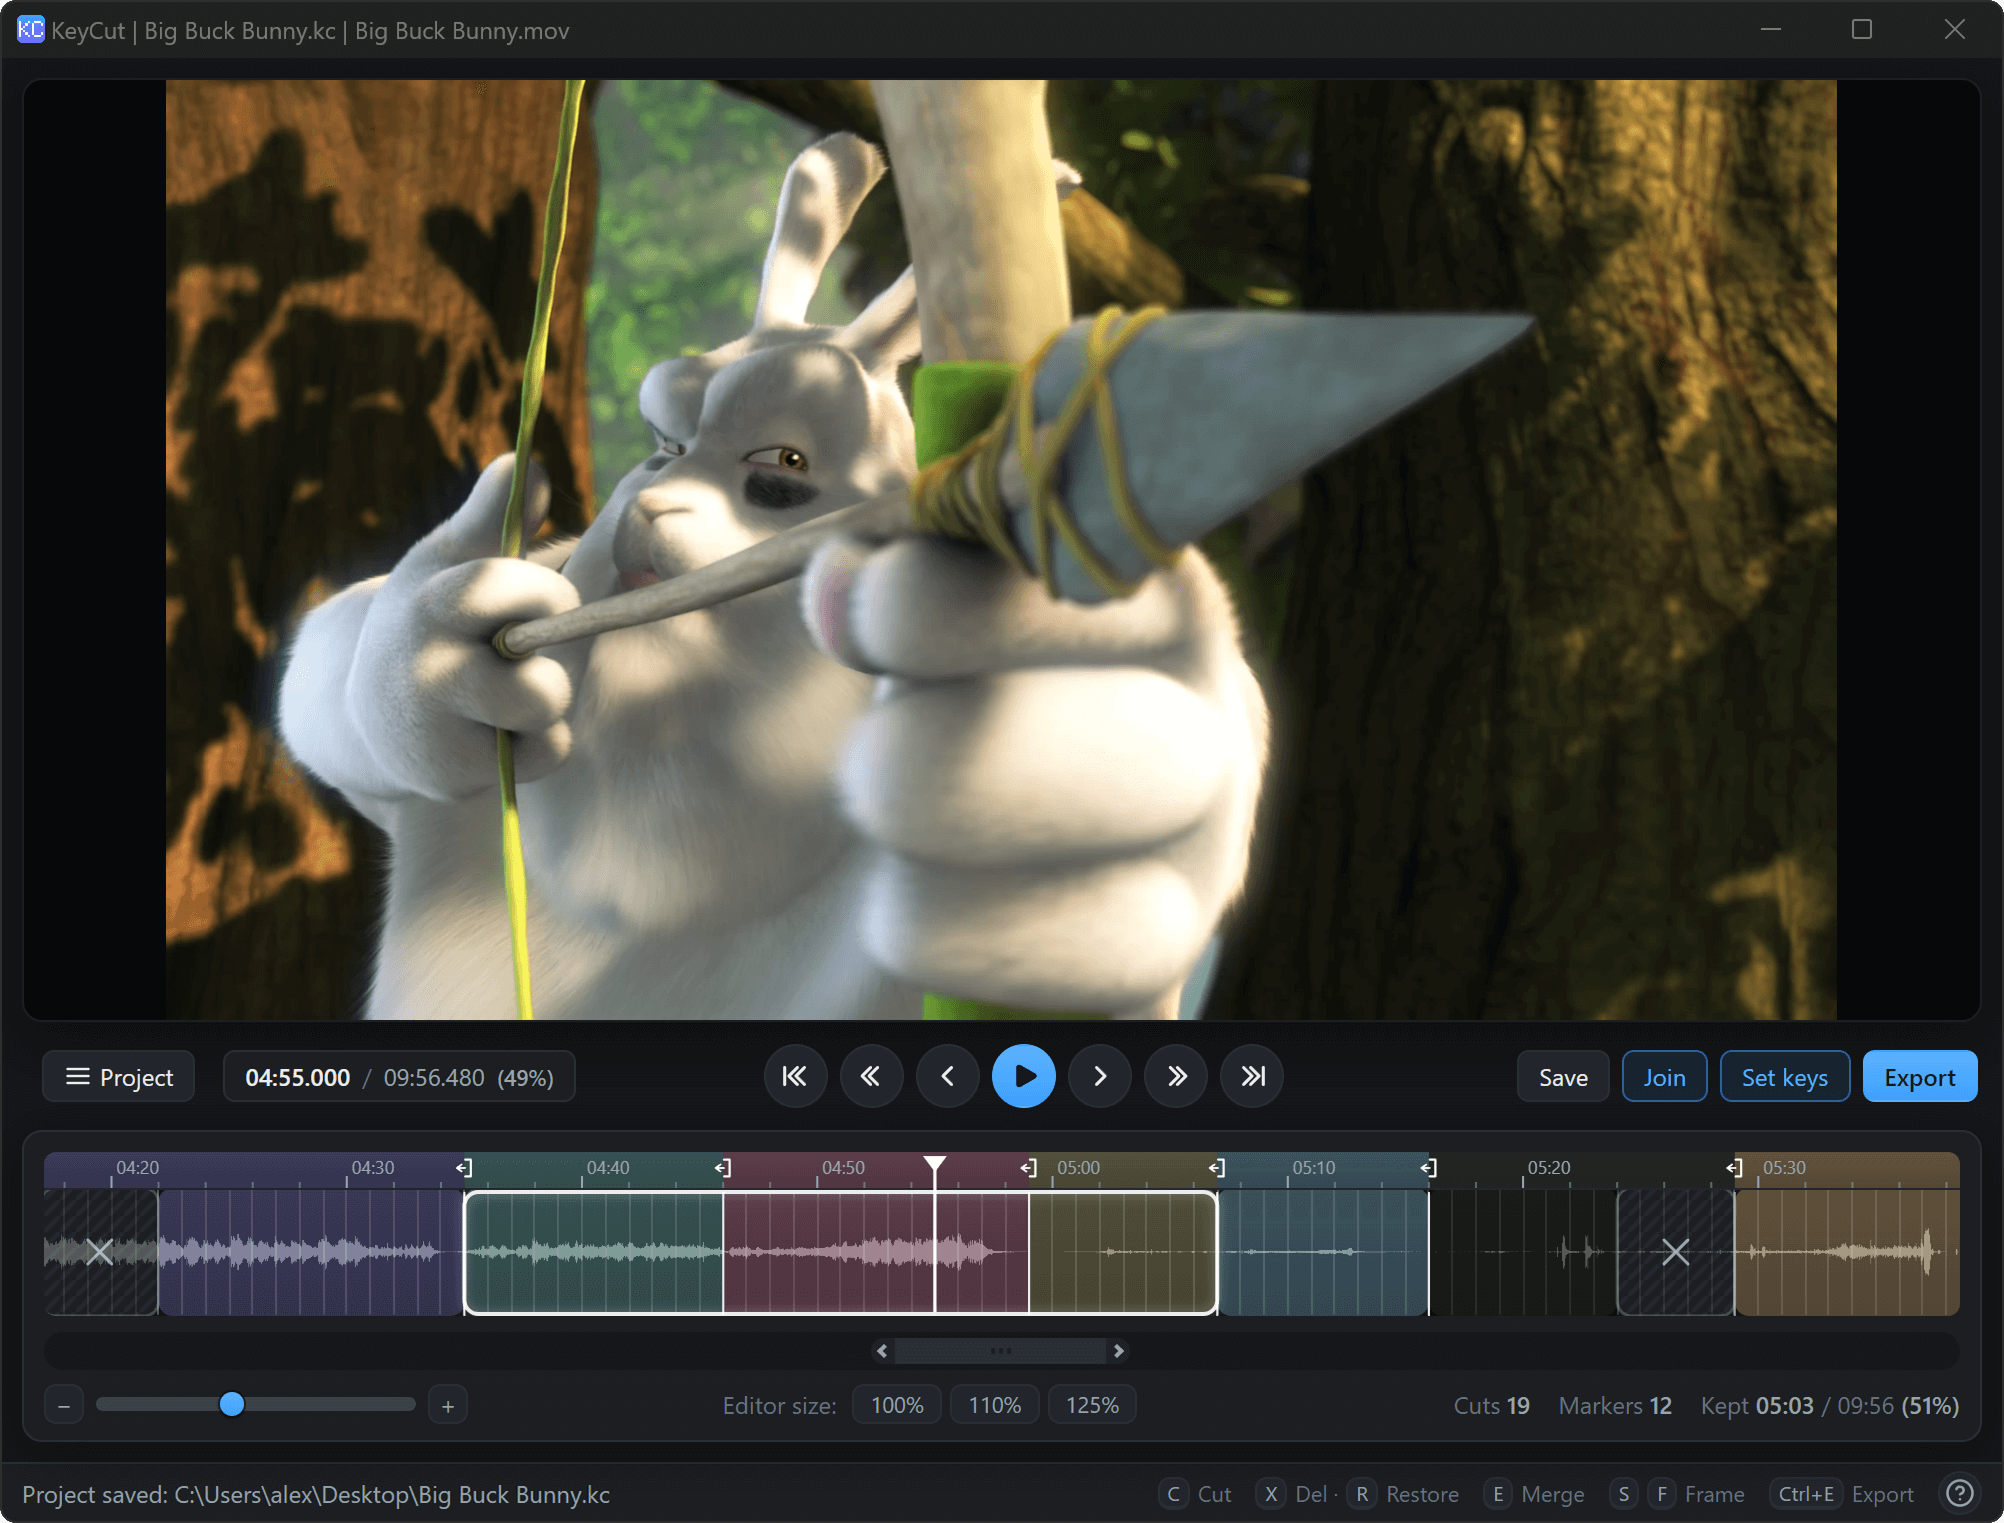Click the cut marker starting the maroon segment
The height and width of the screenshot is (1523, 2004).
tap(723, 1168)
